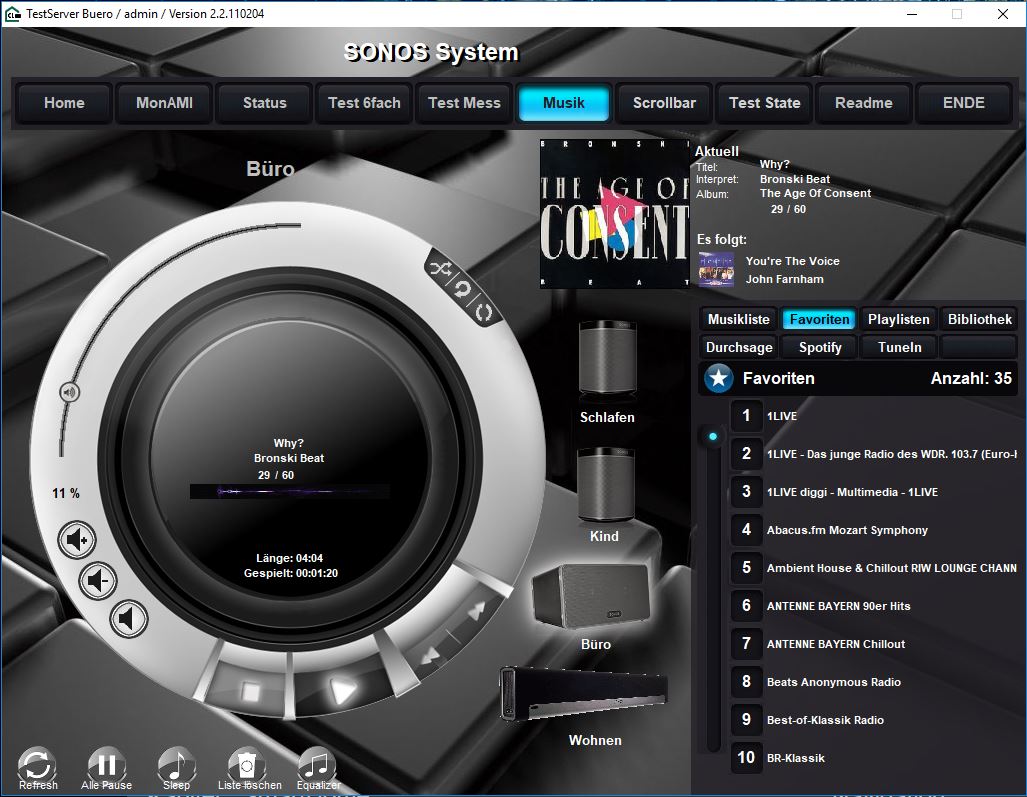The width and height of the screenshot is (1027, 797).
Task: Click the ENDE button
Action: click(x=963, y=103)
